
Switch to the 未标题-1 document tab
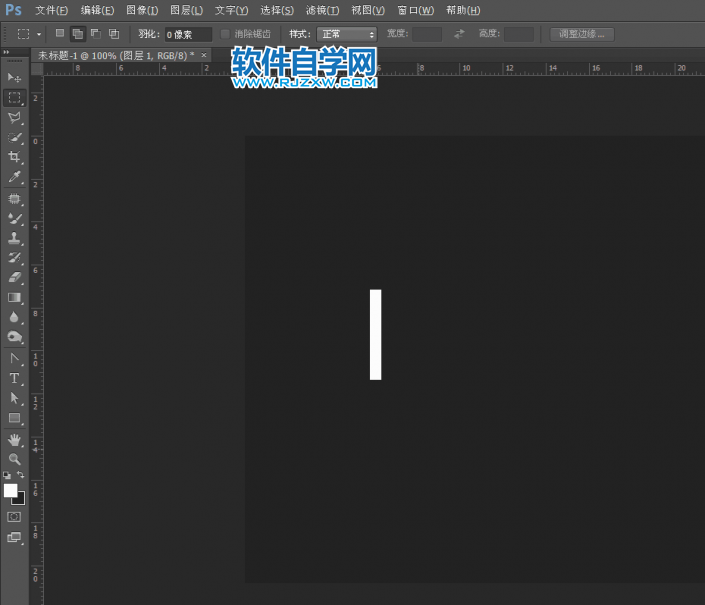pos(116,55)
